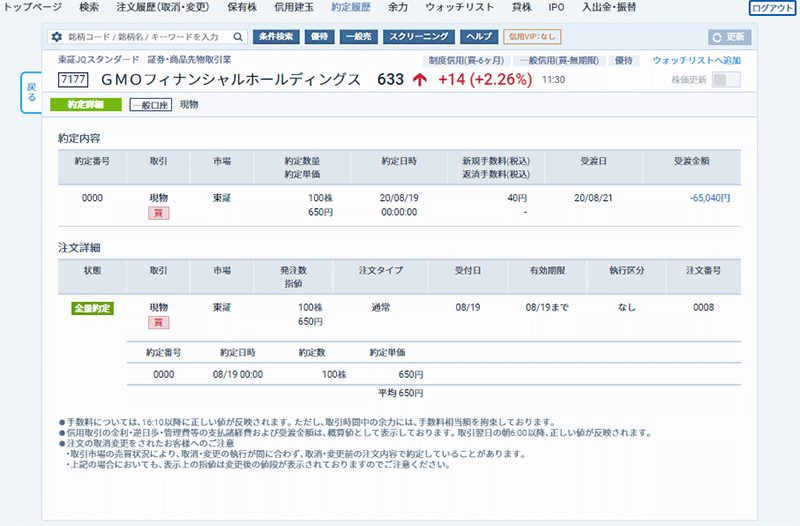Go back using the 戻る side tab
This screenshot has width=800, height=526.
click(x=30, y=92)
